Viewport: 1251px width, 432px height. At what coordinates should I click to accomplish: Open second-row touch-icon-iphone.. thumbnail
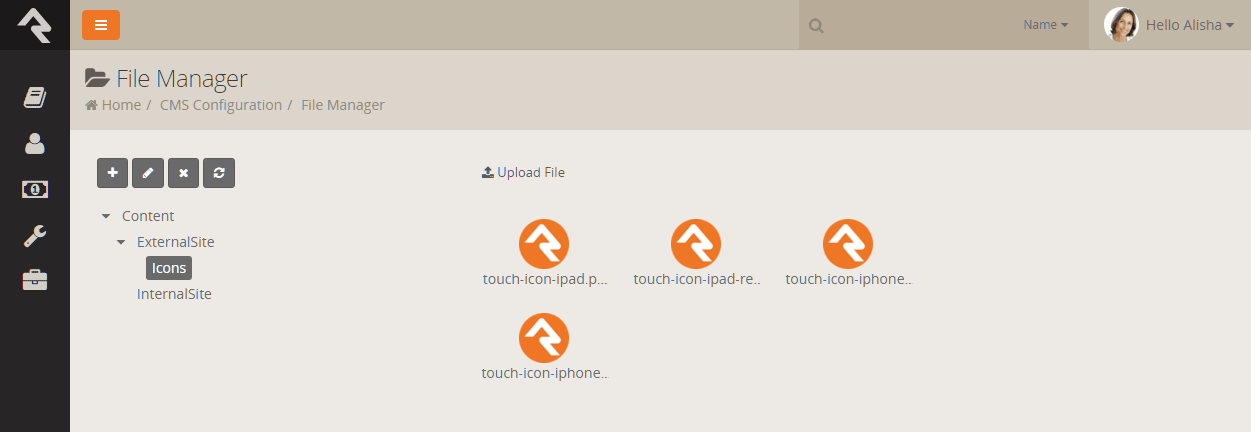[x=544, y=338]
